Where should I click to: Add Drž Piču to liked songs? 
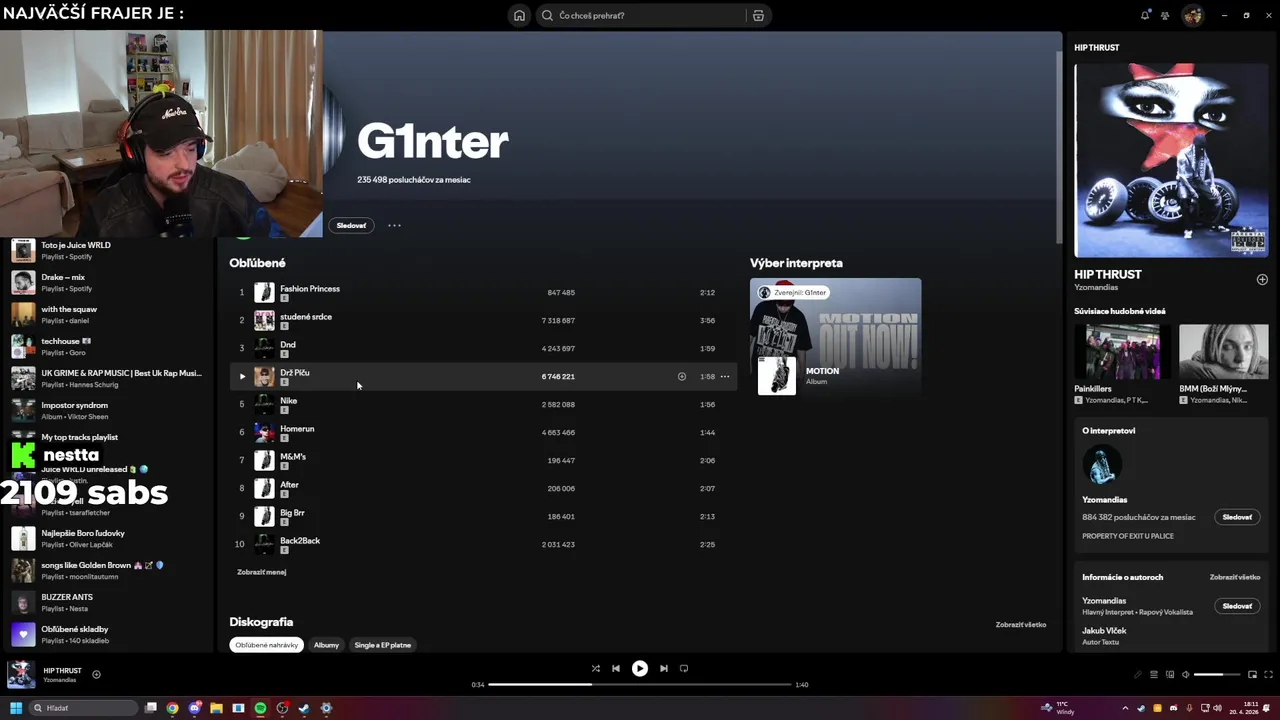[x=682, y=377]
